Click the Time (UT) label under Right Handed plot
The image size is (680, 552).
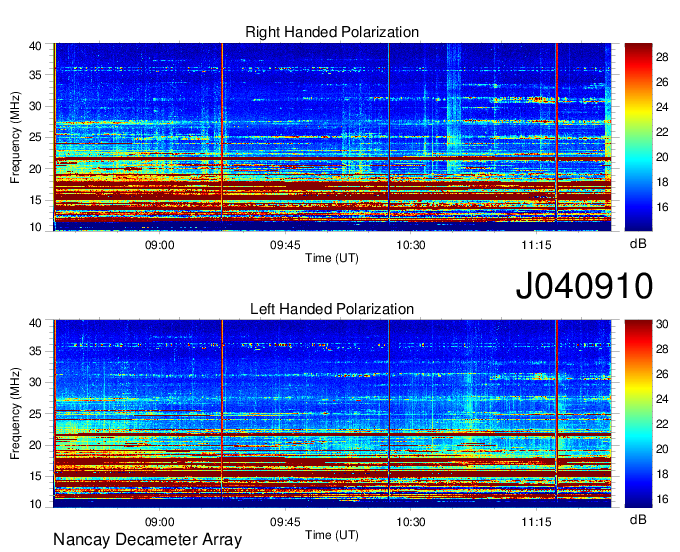(x=332, y=258)
